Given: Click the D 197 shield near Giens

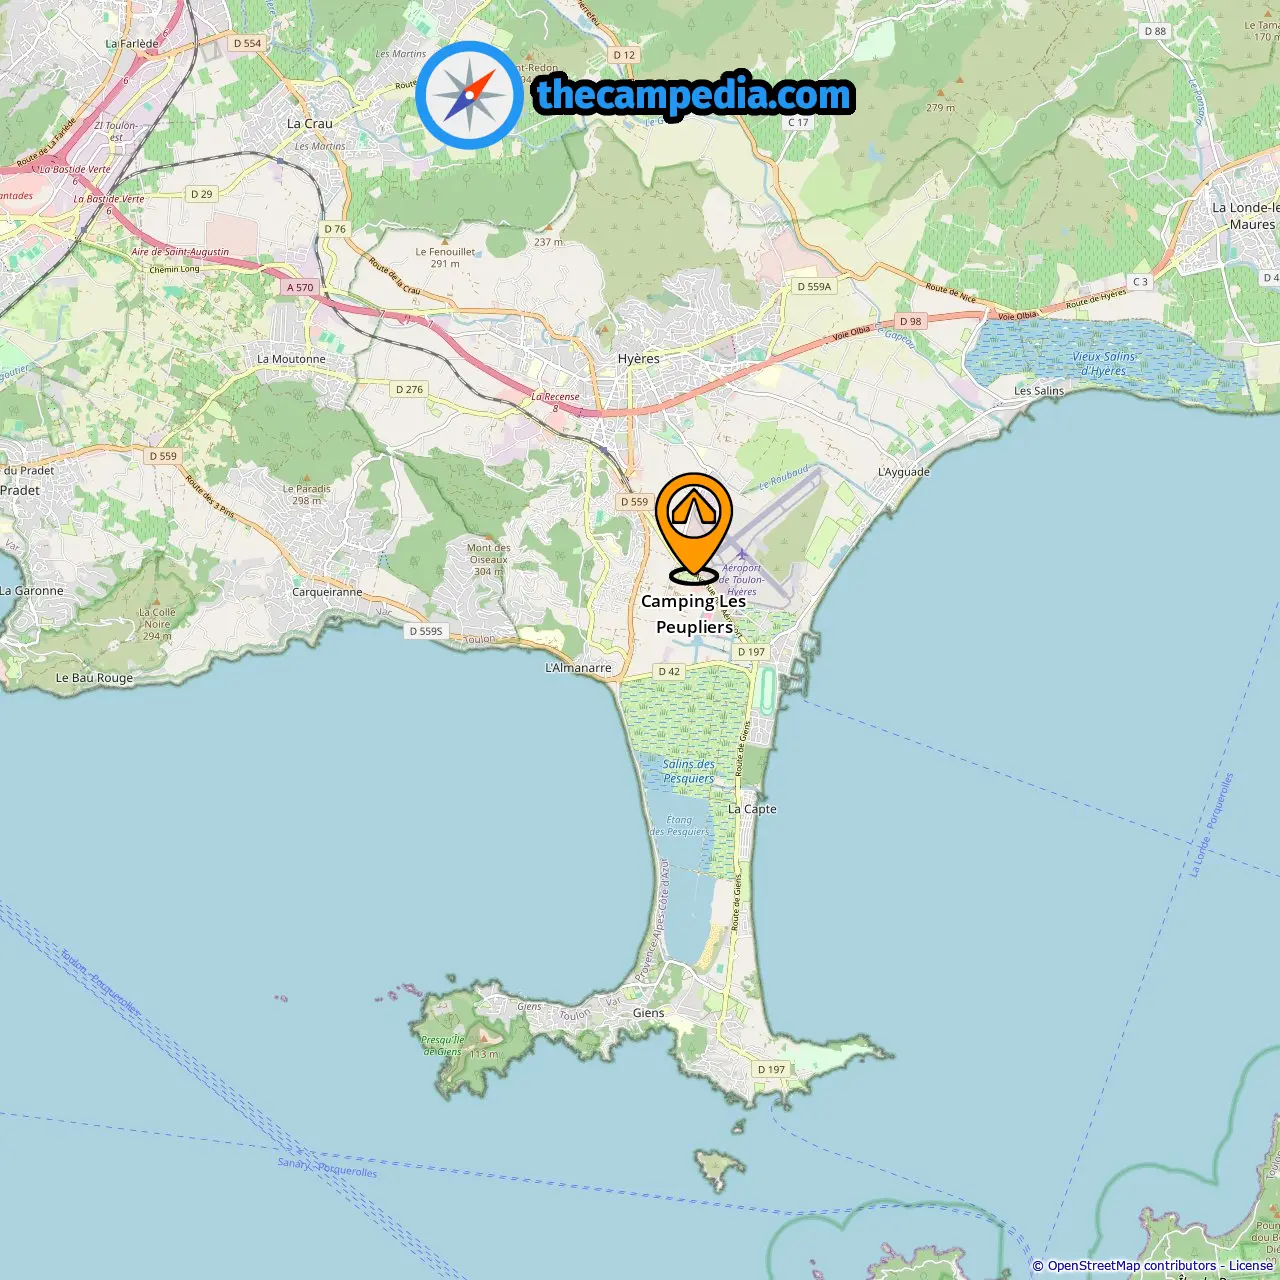Looking at the screenshot, I should [x=771, y=1069].
